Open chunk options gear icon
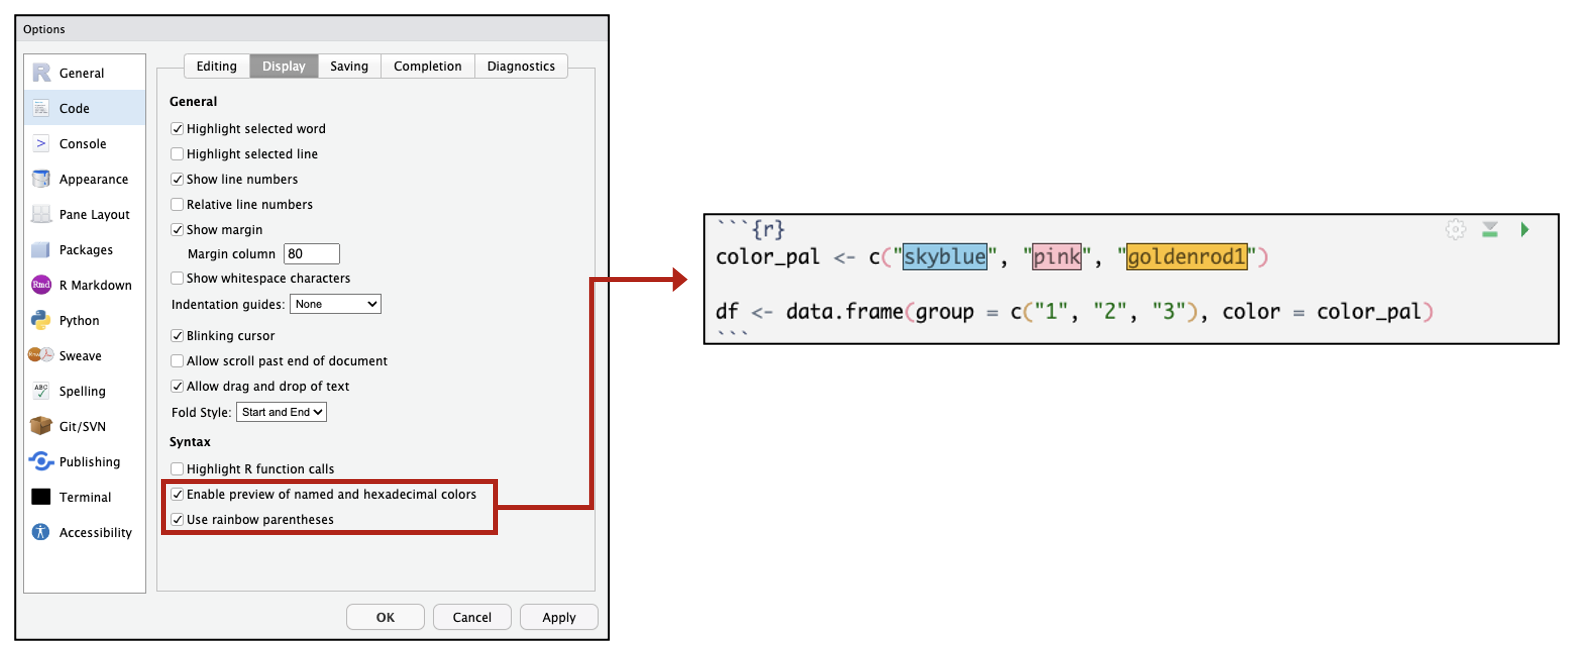This screenshot has width=1572, height=656. [1455, 230]
